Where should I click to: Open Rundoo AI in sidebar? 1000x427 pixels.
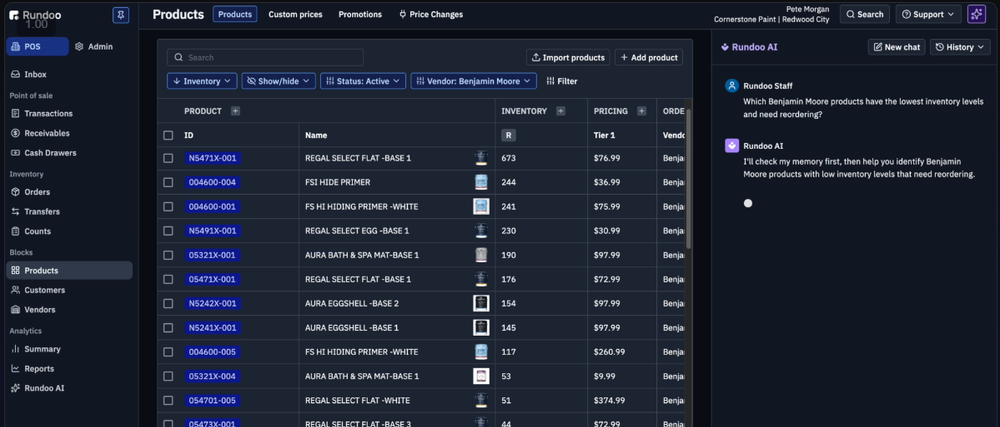click(44, 388)
